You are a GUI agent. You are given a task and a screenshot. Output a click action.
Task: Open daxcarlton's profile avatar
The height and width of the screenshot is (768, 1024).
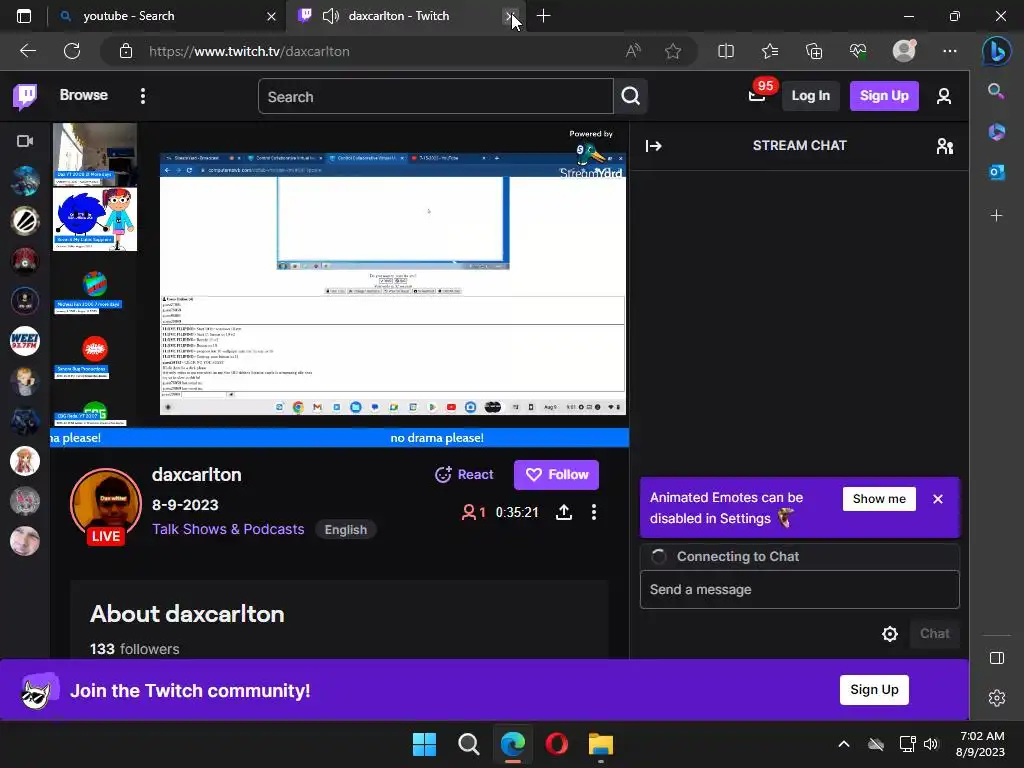tap(106, 503)
